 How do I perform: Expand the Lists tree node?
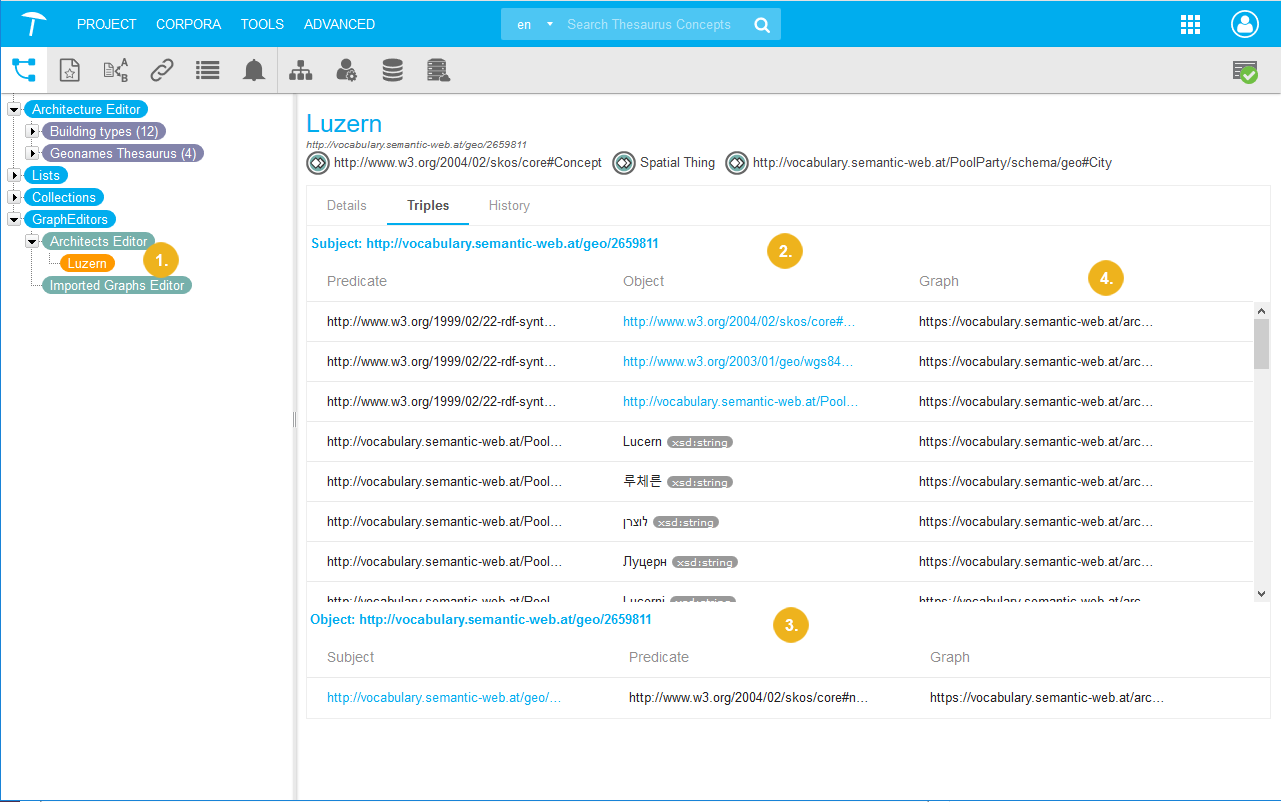(x=14, y=175)
